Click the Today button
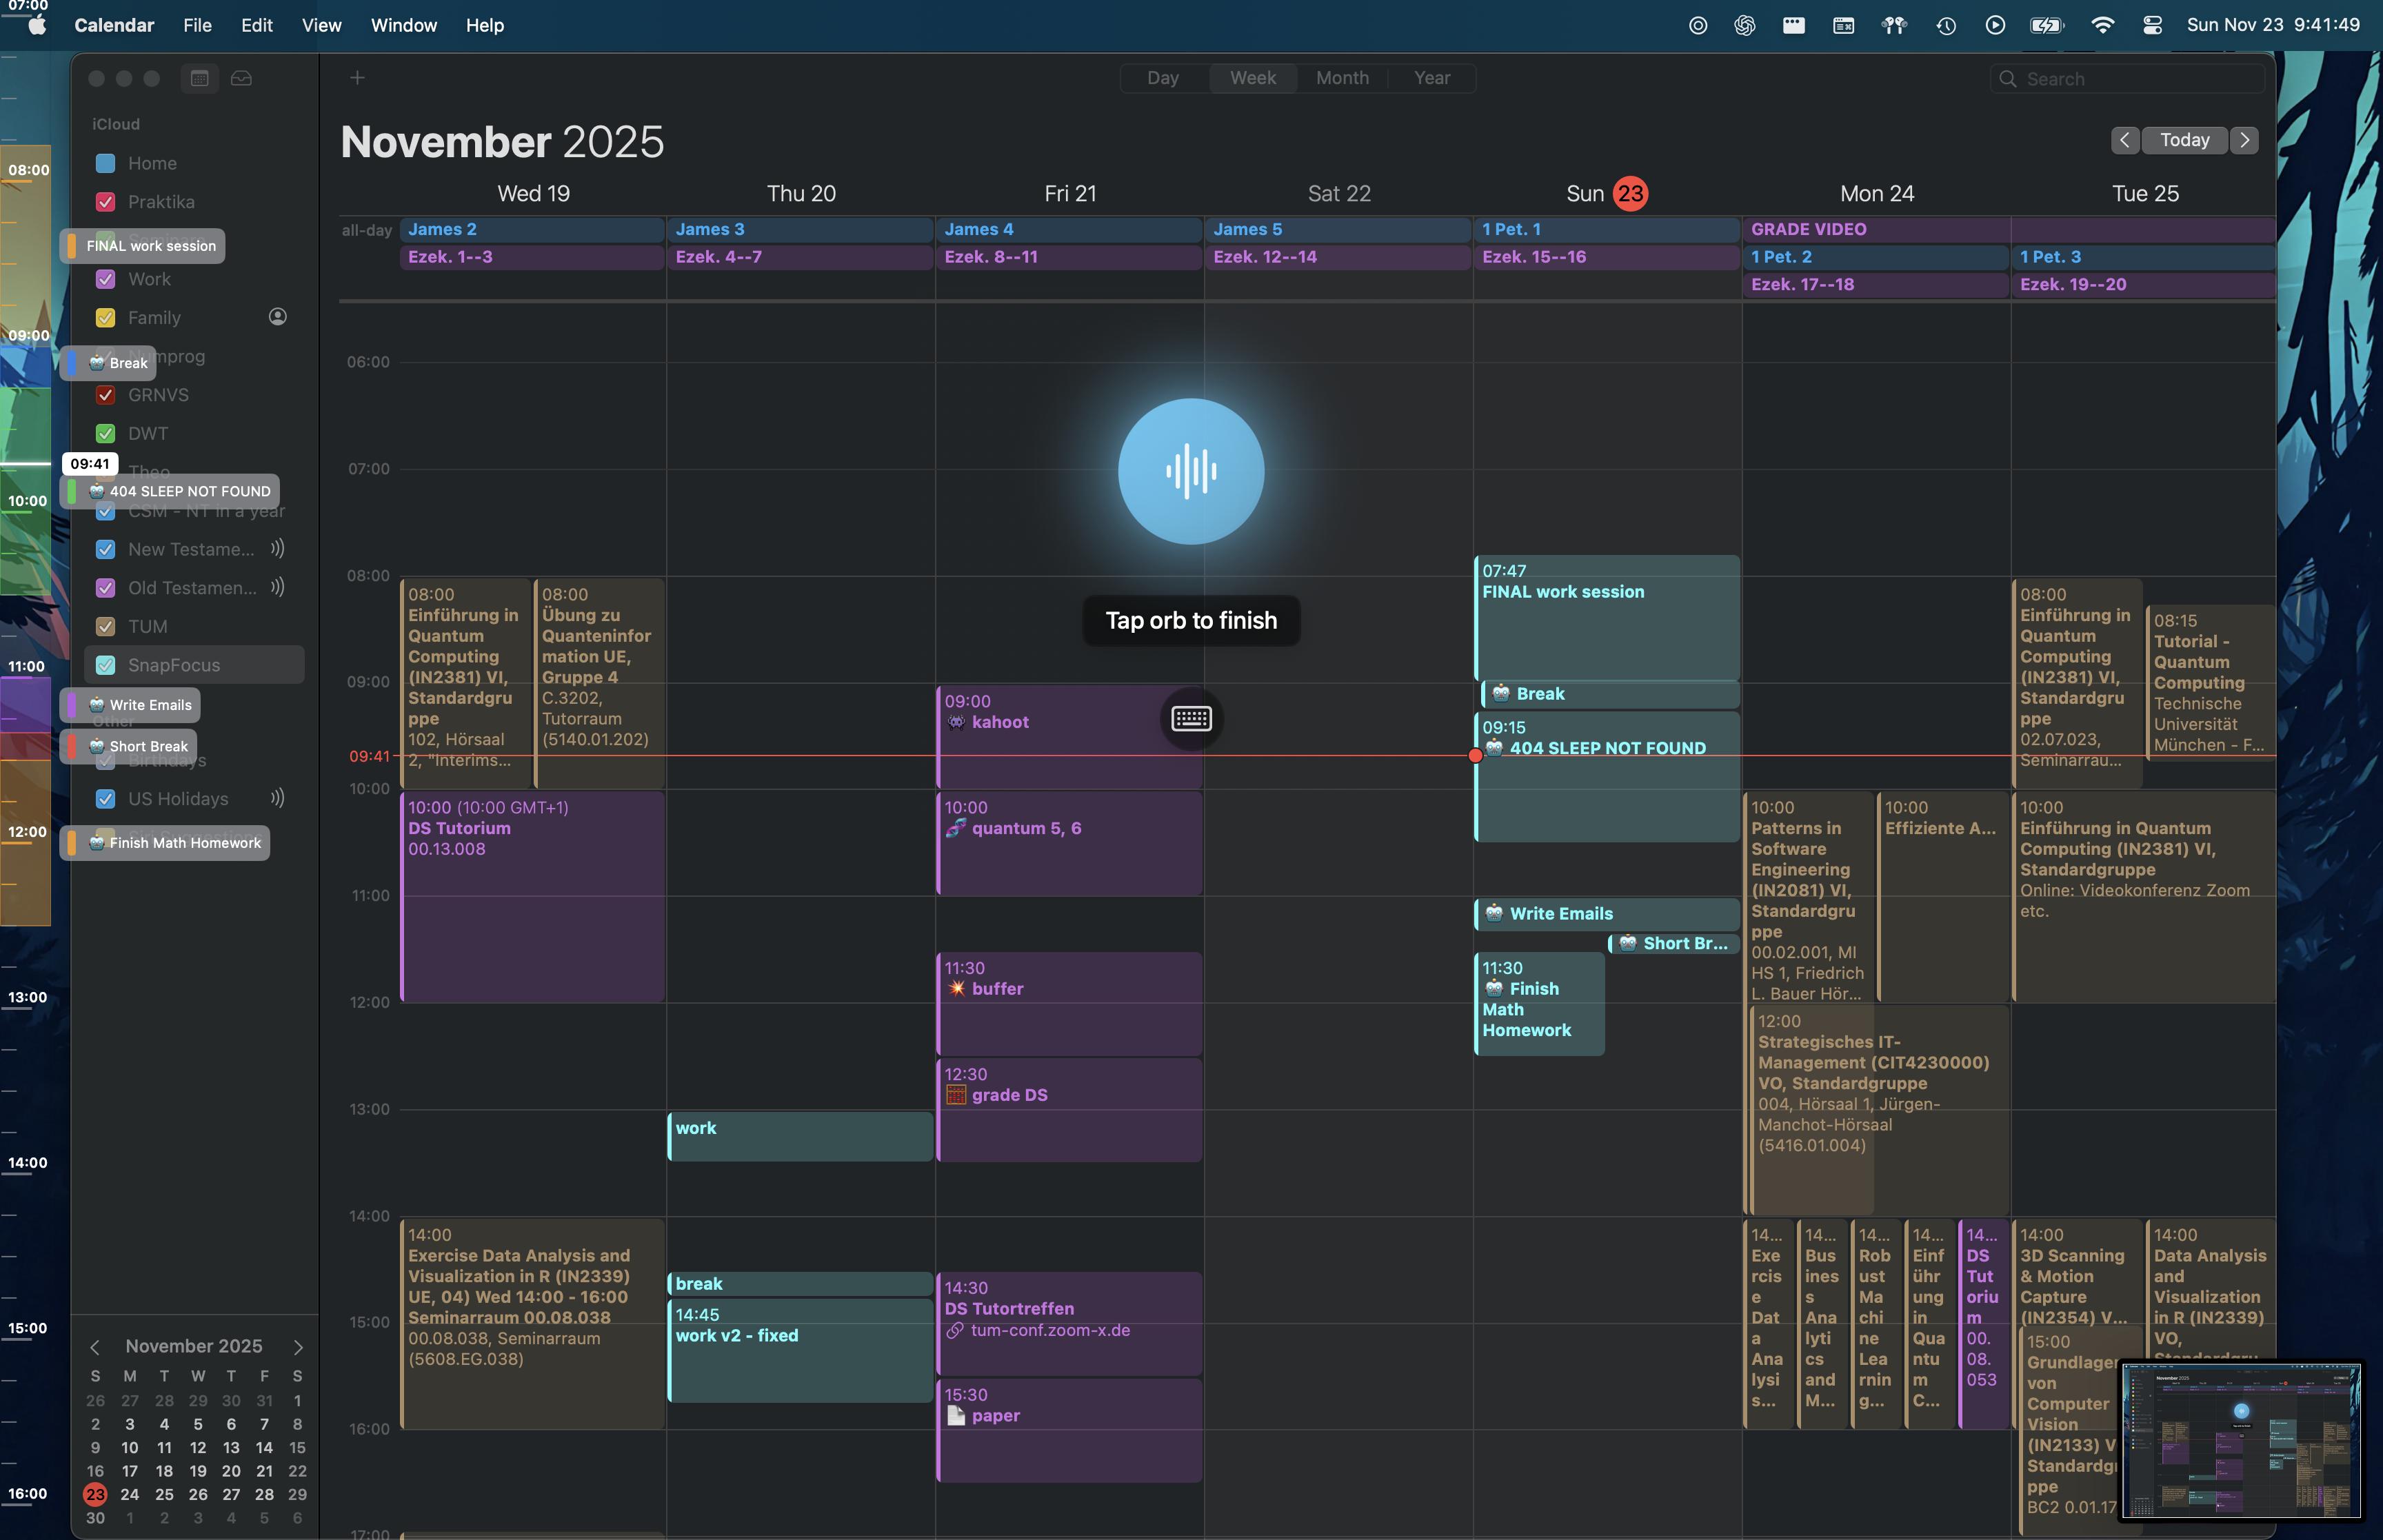 [x=2184, y=140]
